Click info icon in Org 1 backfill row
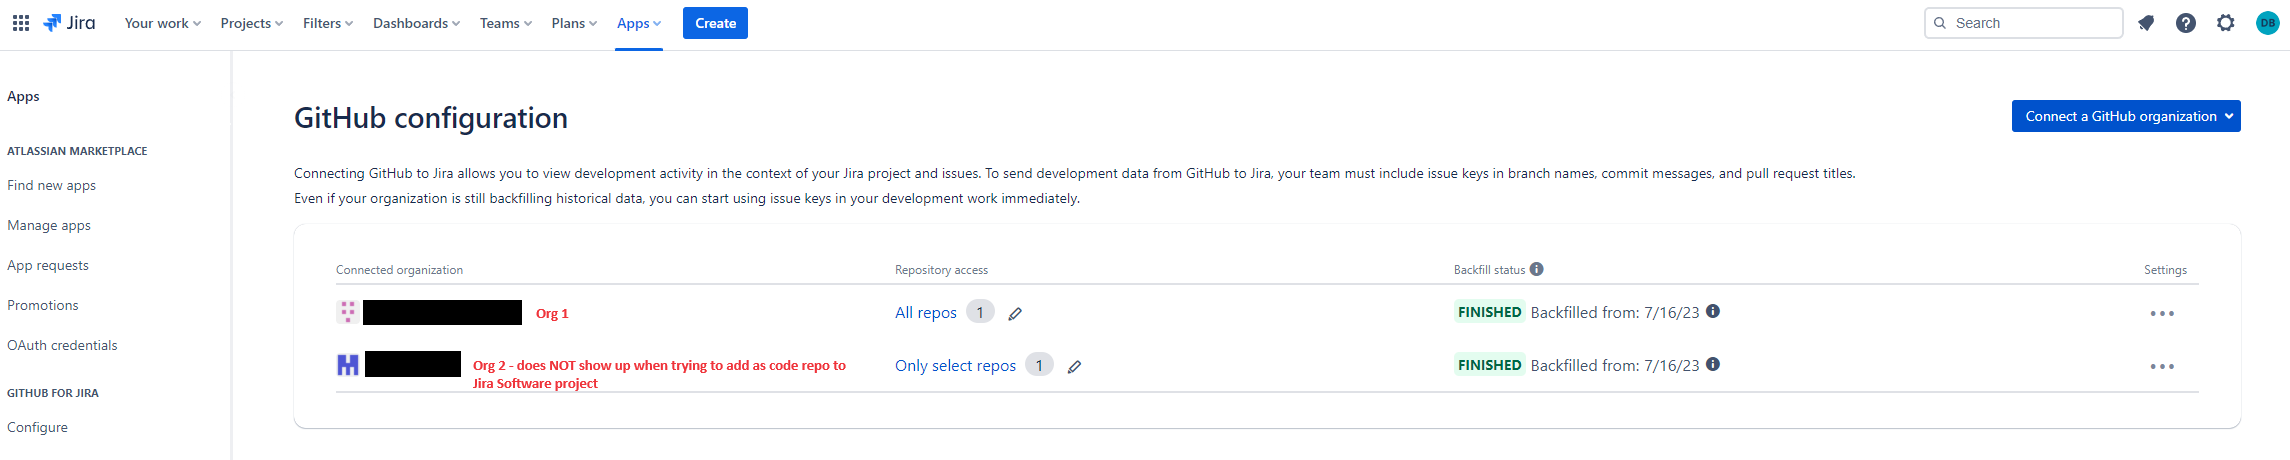2290x460 pixels. (x=1713, y=311)
